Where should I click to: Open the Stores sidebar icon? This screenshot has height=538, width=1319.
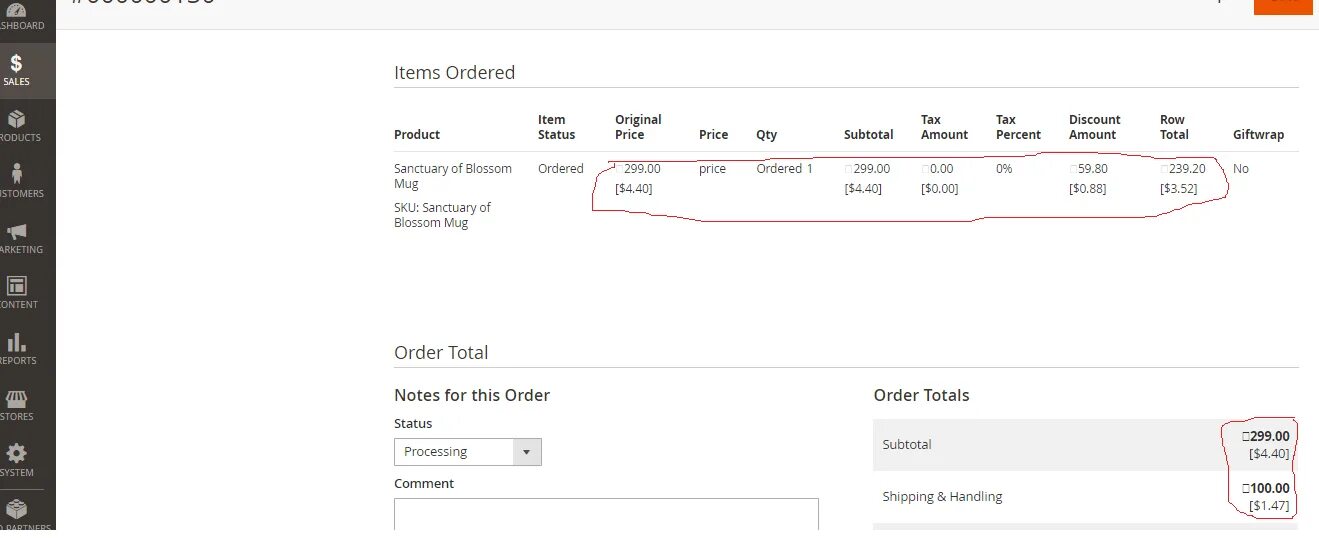(17, 400)
